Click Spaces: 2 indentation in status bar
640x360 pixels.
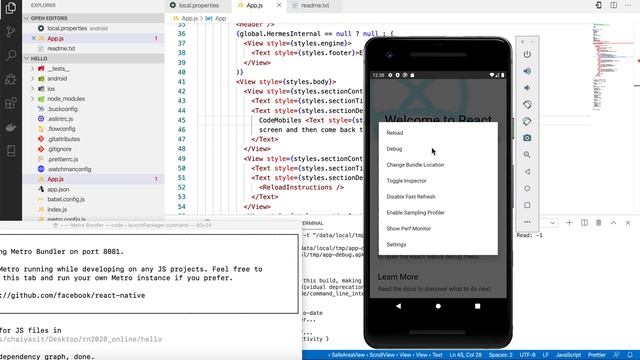(500, 355)
